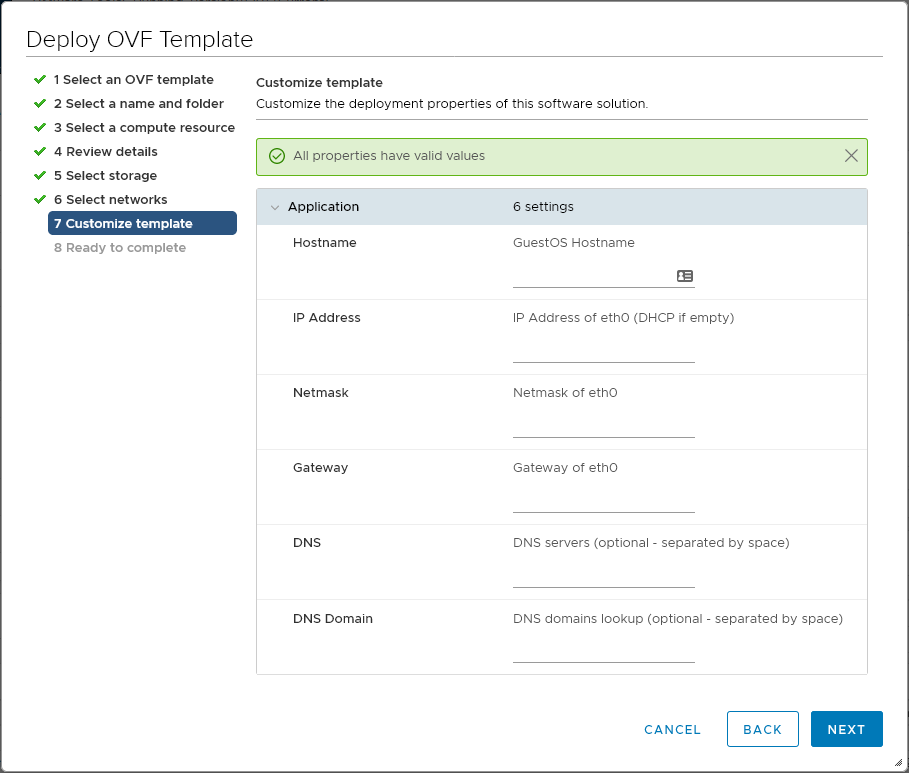The height and width of the screenshot is (773, 909).
Task: Click the checkmark beside Select storage
Action: (40, 176)
